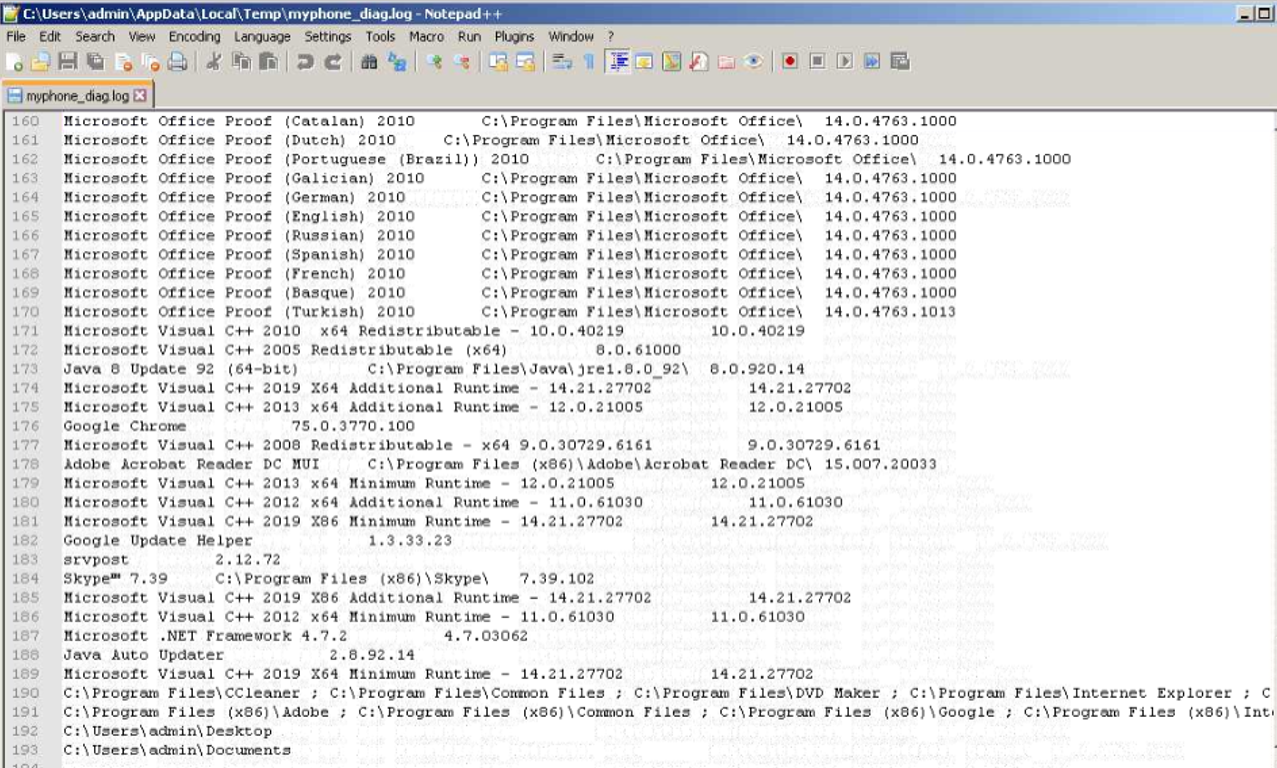
Task: Redo the action via toolbar arrow
Action: [332, 62]
